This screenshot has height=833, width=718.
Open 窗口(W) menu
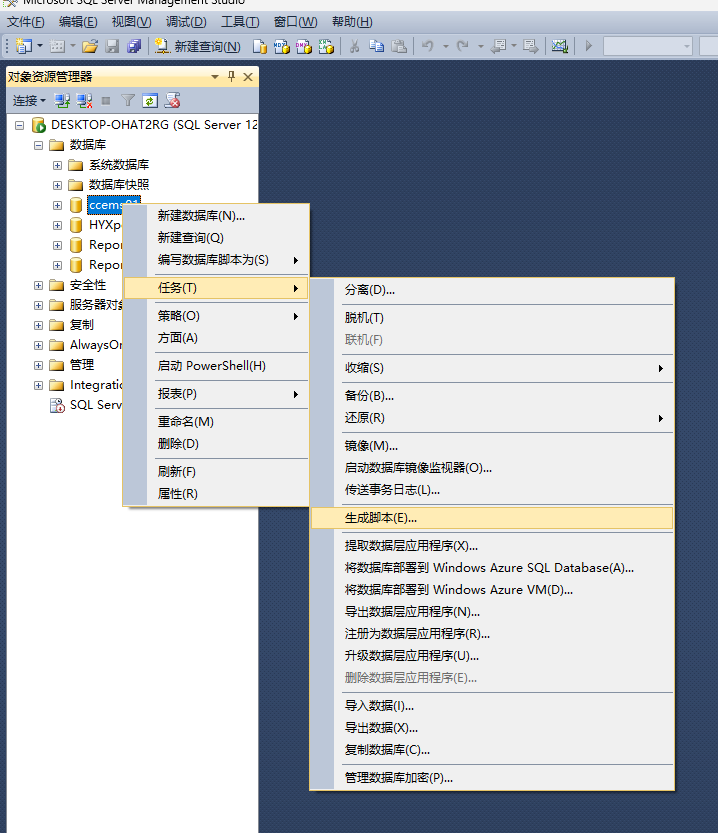295,22
